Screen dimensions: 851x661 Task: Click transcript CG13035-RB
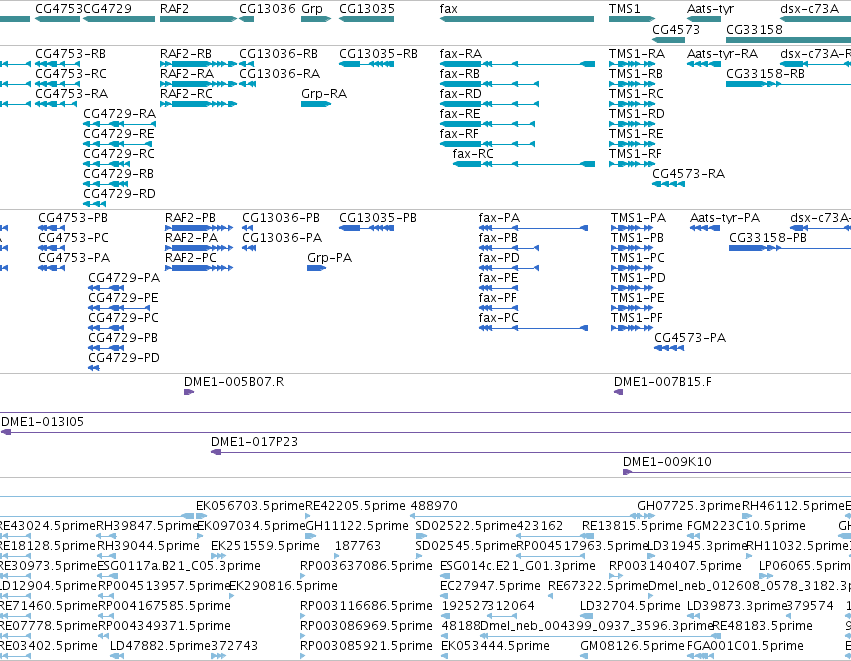point(366,64)
